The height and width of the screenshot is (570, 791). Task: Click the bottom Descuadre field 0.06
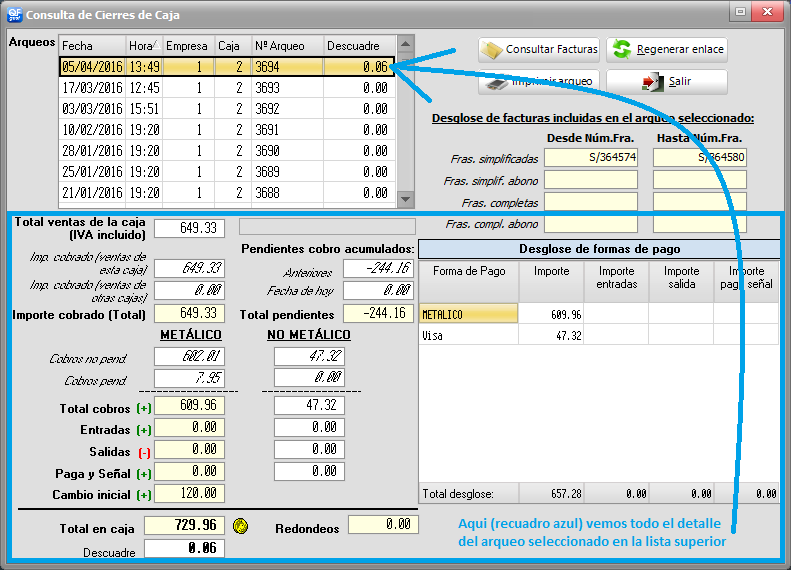(185, 548)
